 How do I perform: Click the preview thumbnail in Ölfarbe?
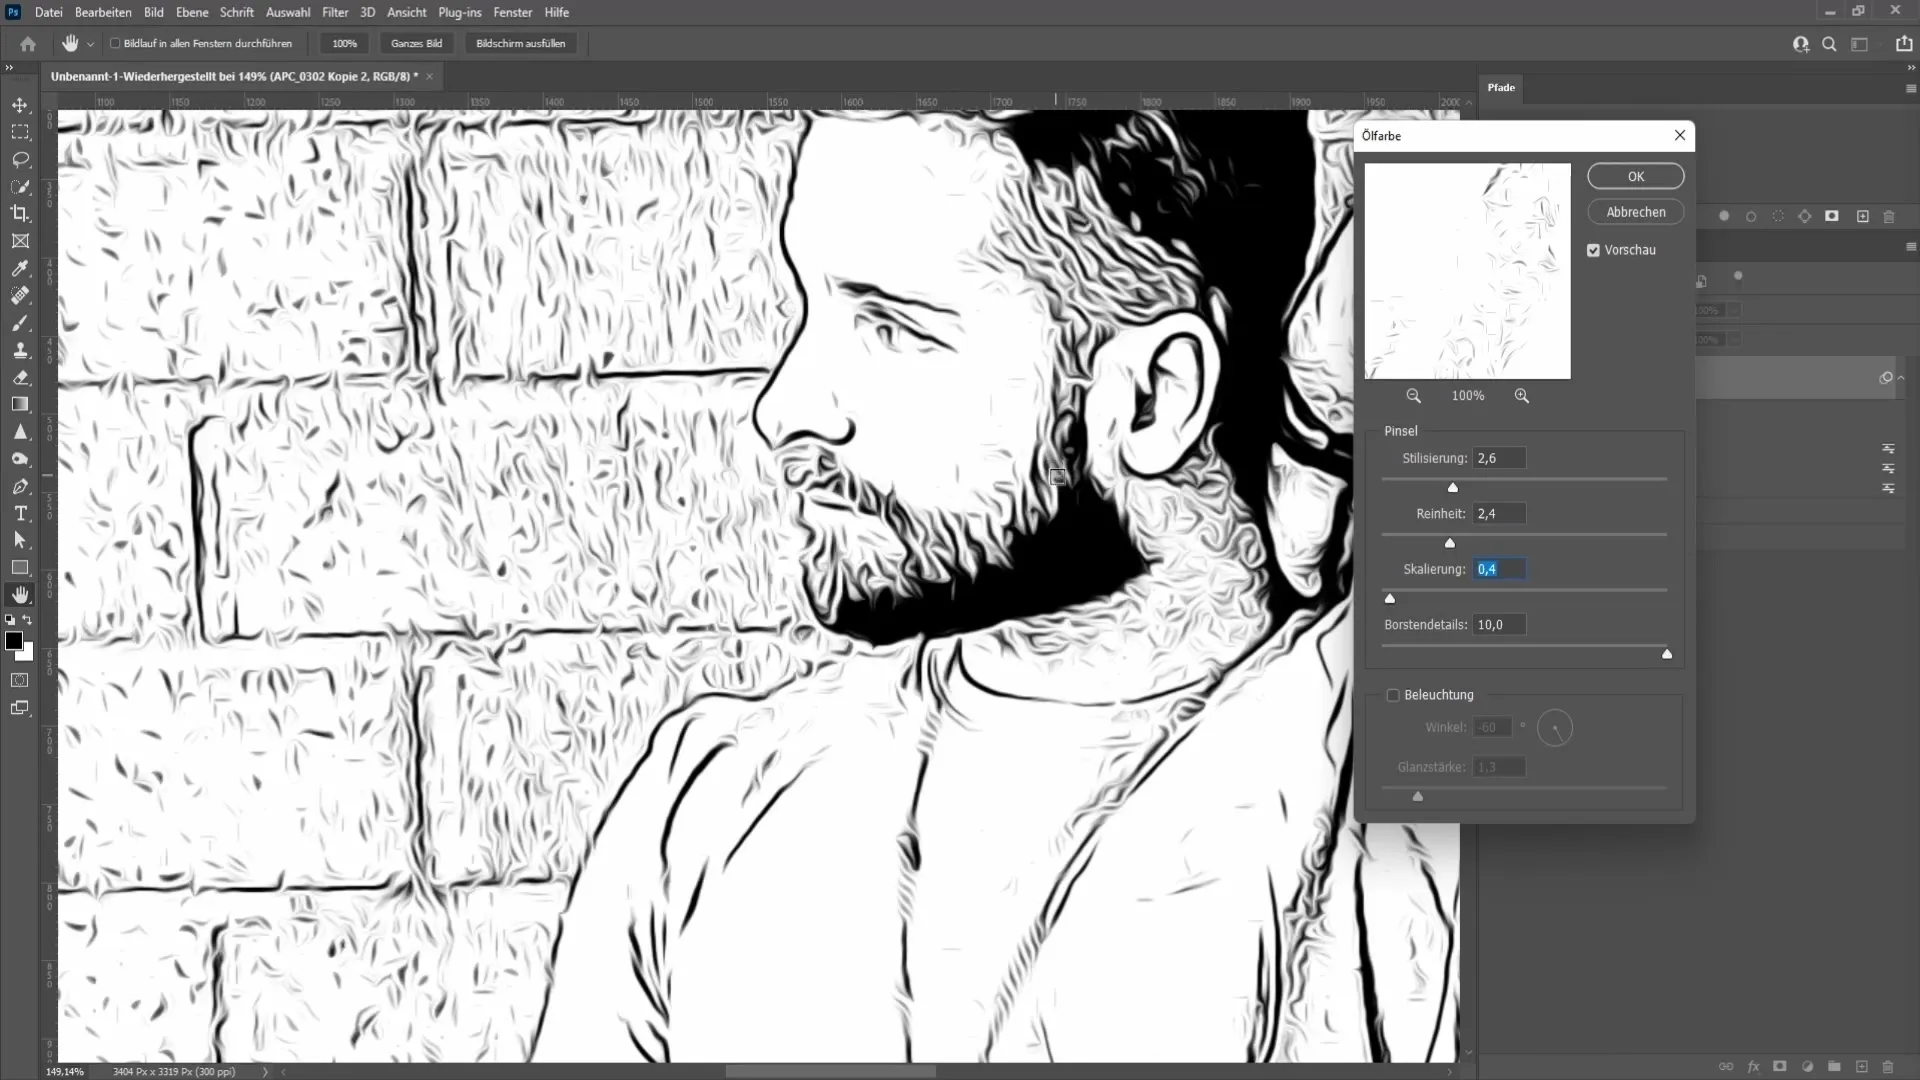pyautogui.click(x=1468, y=268)
